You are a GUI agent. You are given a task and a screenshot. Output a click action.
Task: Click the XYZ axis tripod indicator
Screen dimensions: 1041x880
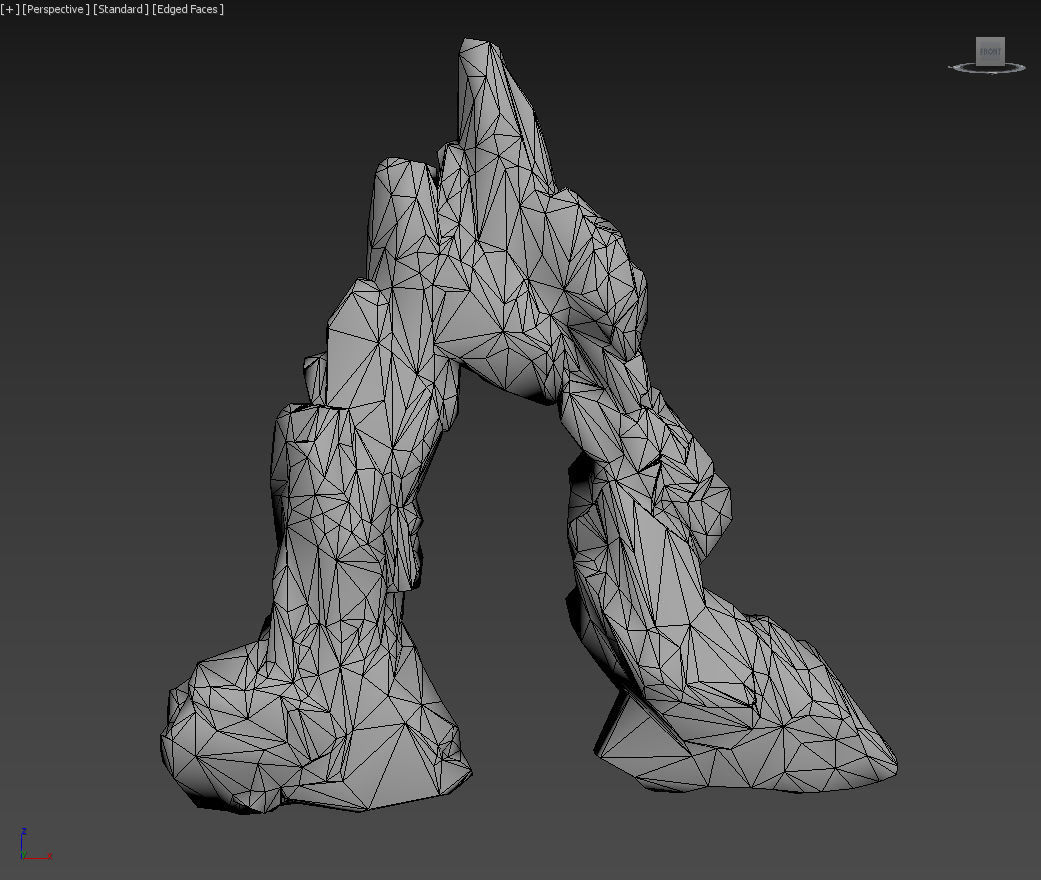point(35,845)
